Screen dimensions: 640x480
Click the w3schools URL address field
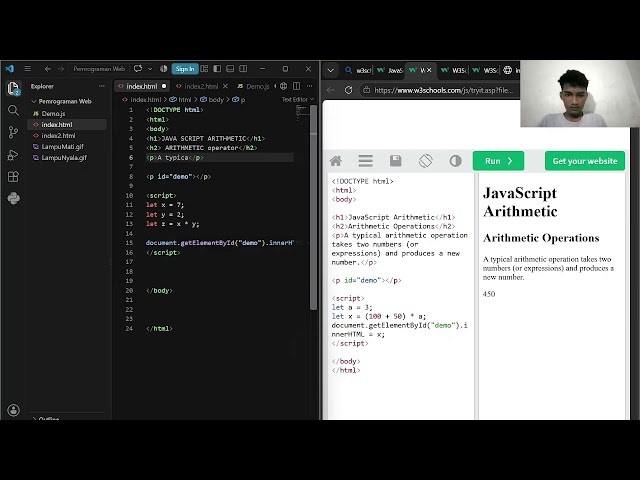tap(444, 90)
